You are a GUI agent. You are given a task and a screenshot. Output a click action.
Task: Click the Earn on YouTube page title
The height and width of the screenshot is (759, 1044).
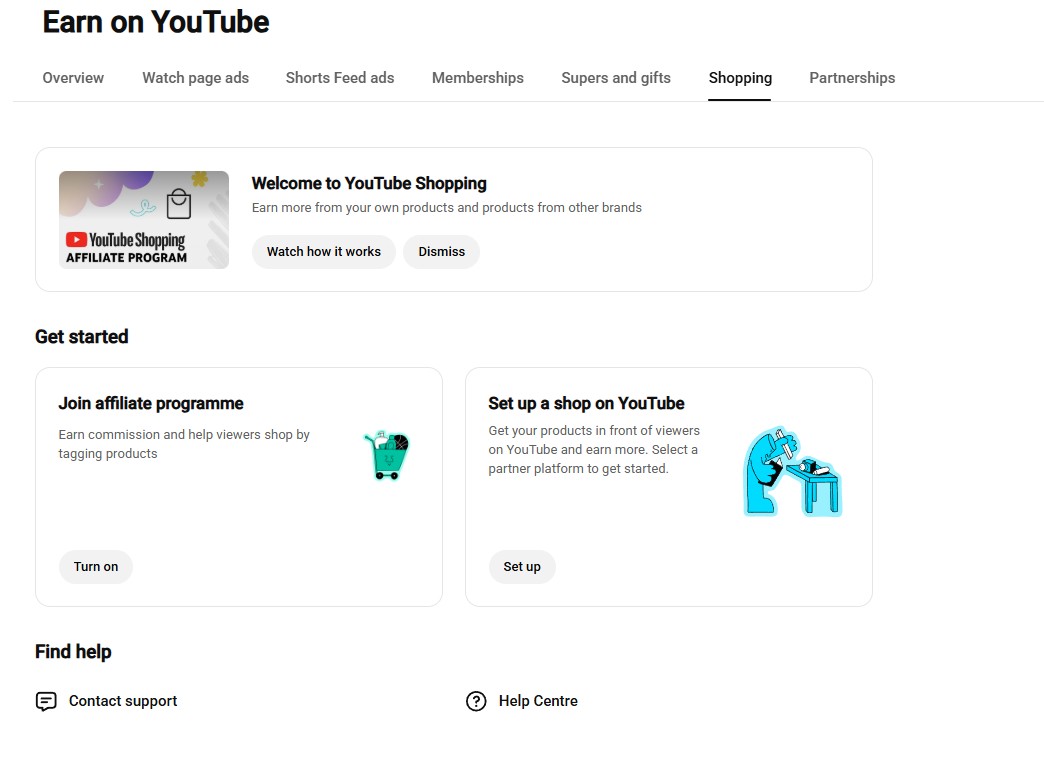click(x=156, y=22)
